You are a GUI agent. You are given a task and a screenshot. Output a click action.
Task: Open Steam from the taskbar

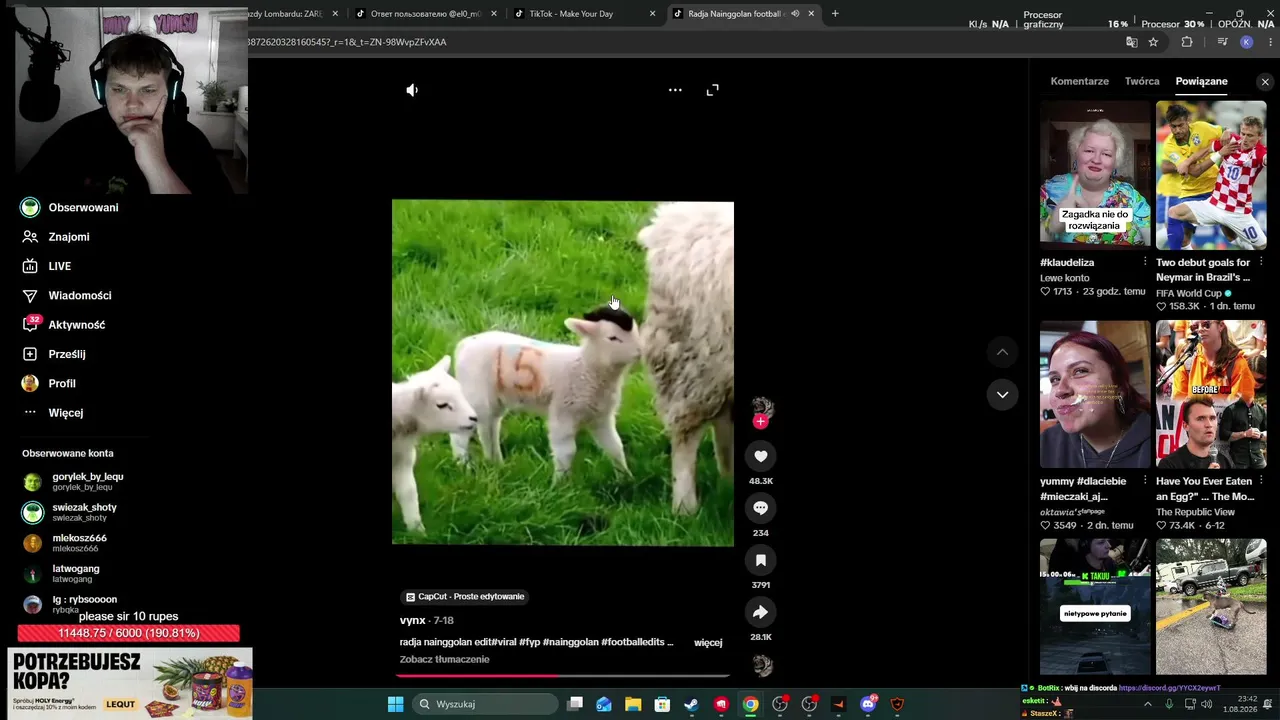tap(691, 704)
